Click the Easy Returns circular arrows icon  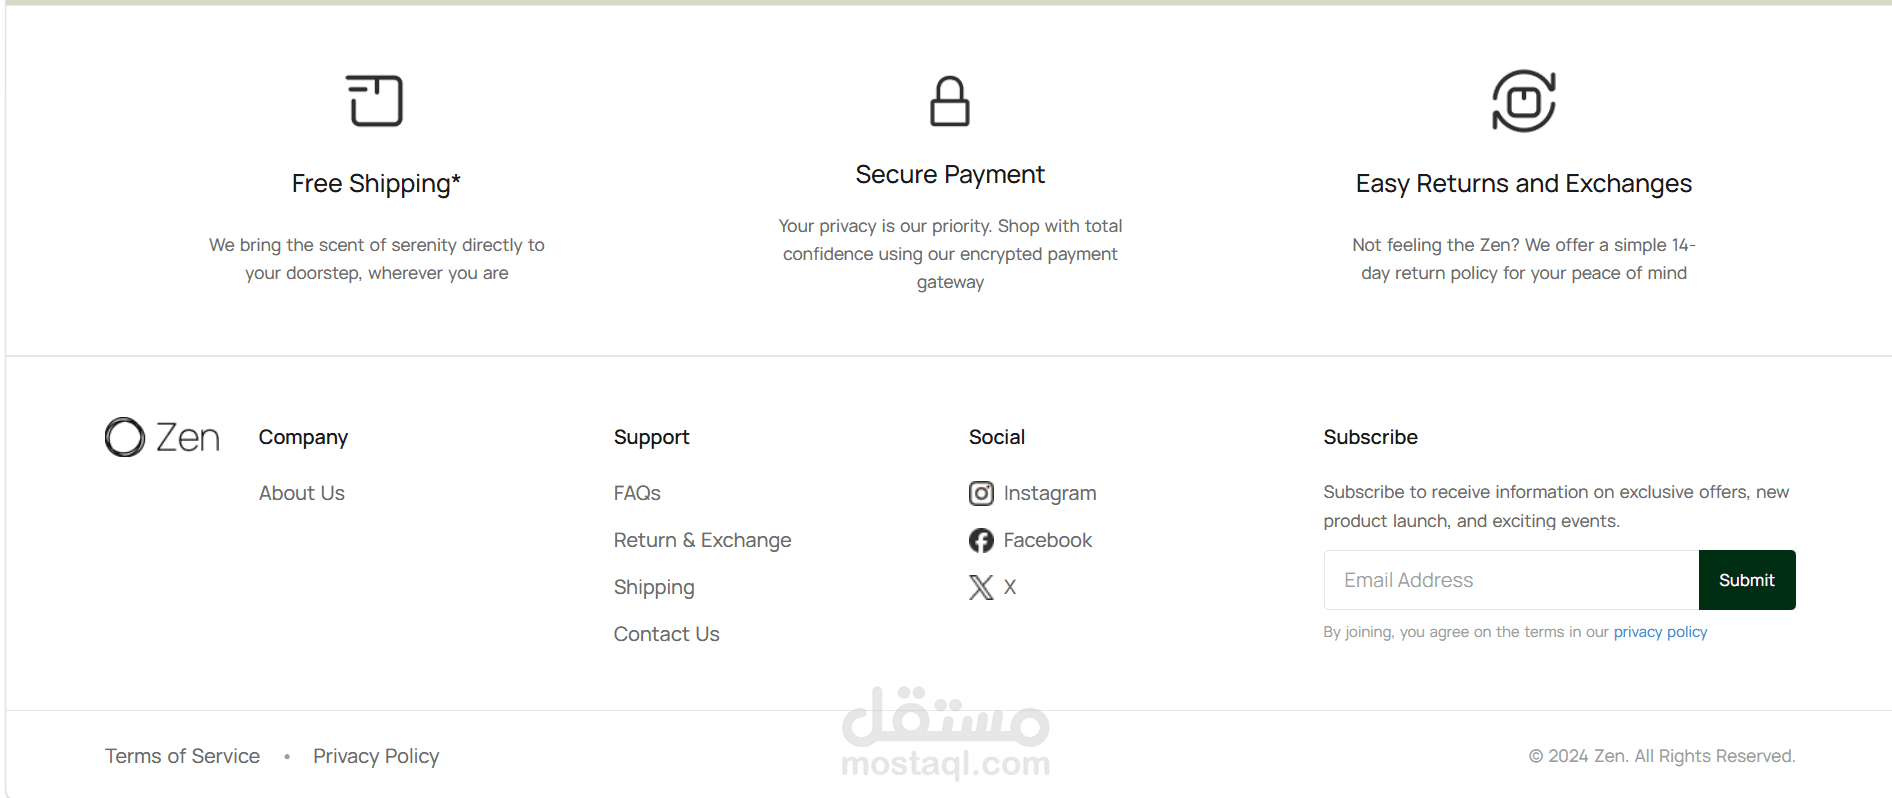point(1523,101)
